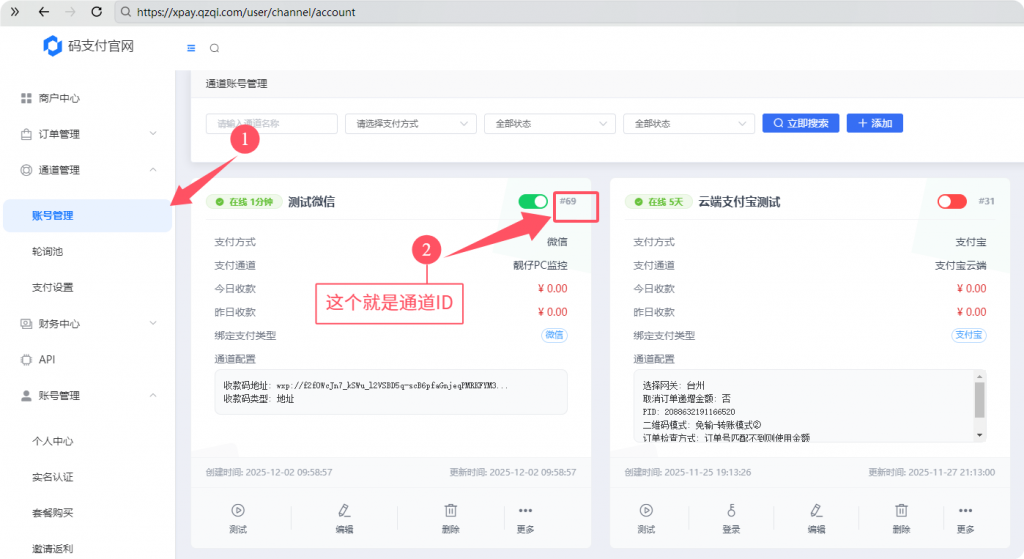Click the browser back arrow
The height and width of the screenshot is (559, 1024).
(x=44, y=12)
